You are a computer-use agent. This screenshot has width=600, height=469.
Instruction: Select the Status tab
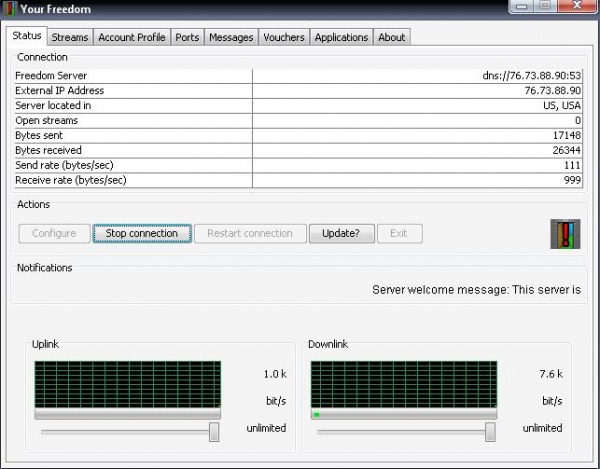pos(27,36)
